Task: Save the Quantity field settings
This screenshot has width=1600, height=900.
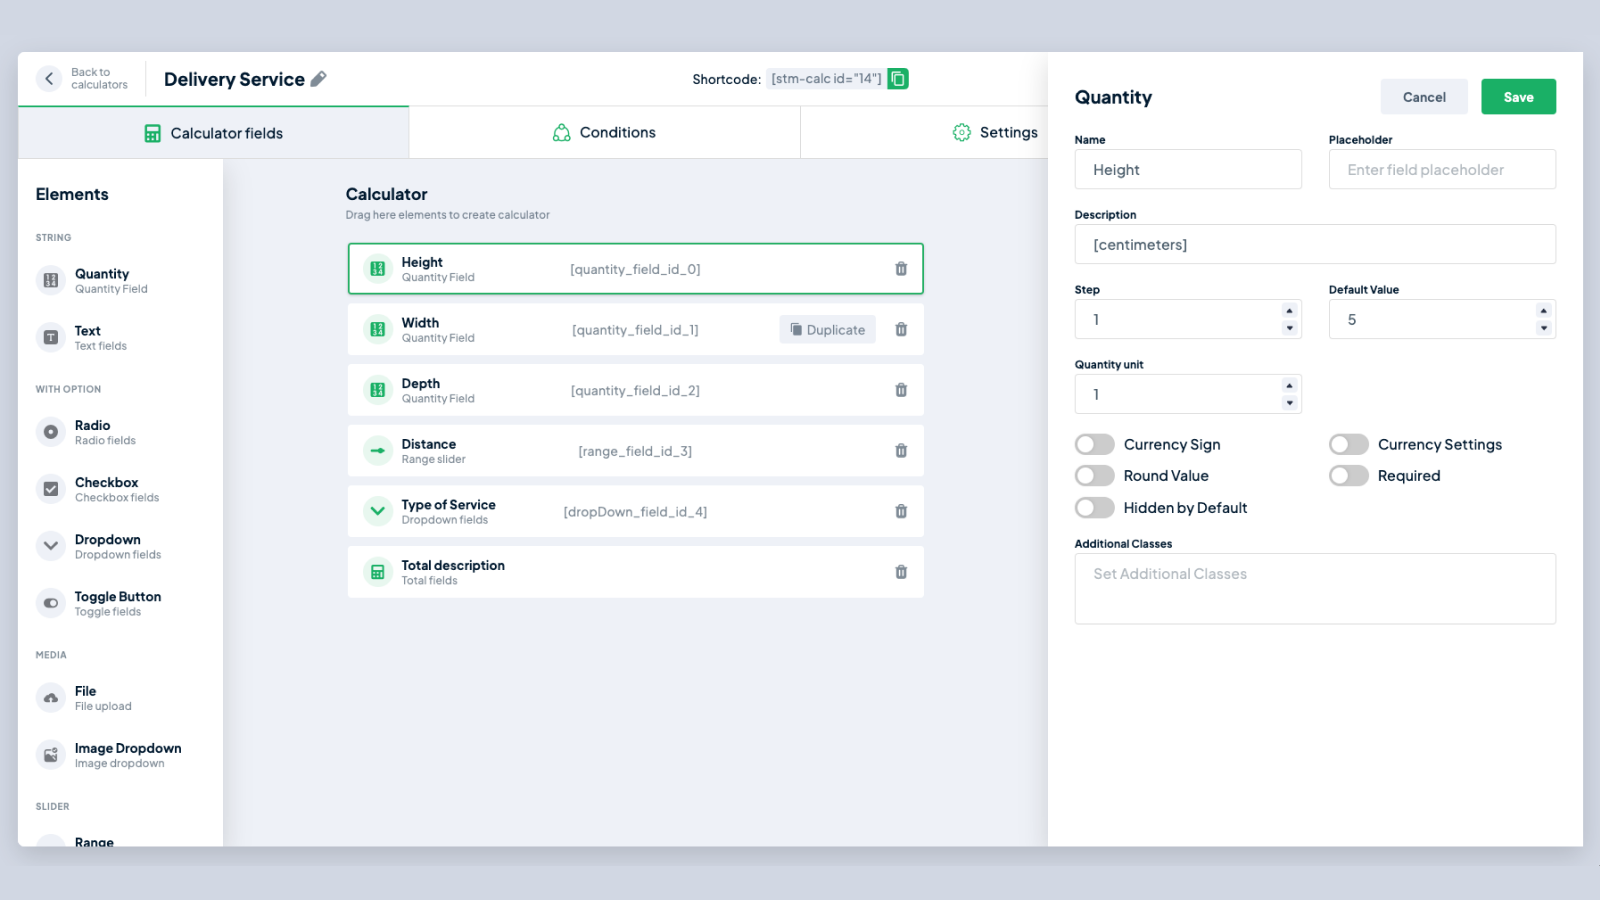Action: tap(1518, 97)
